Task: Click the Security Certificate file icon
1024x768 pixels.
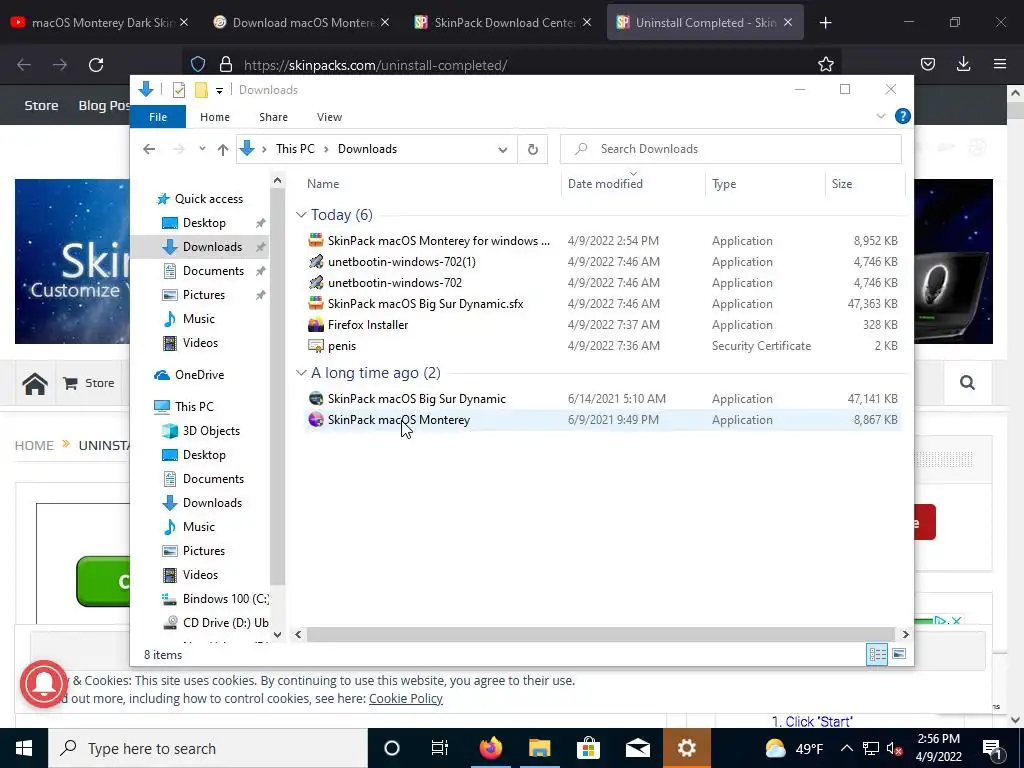Action: 316,345
